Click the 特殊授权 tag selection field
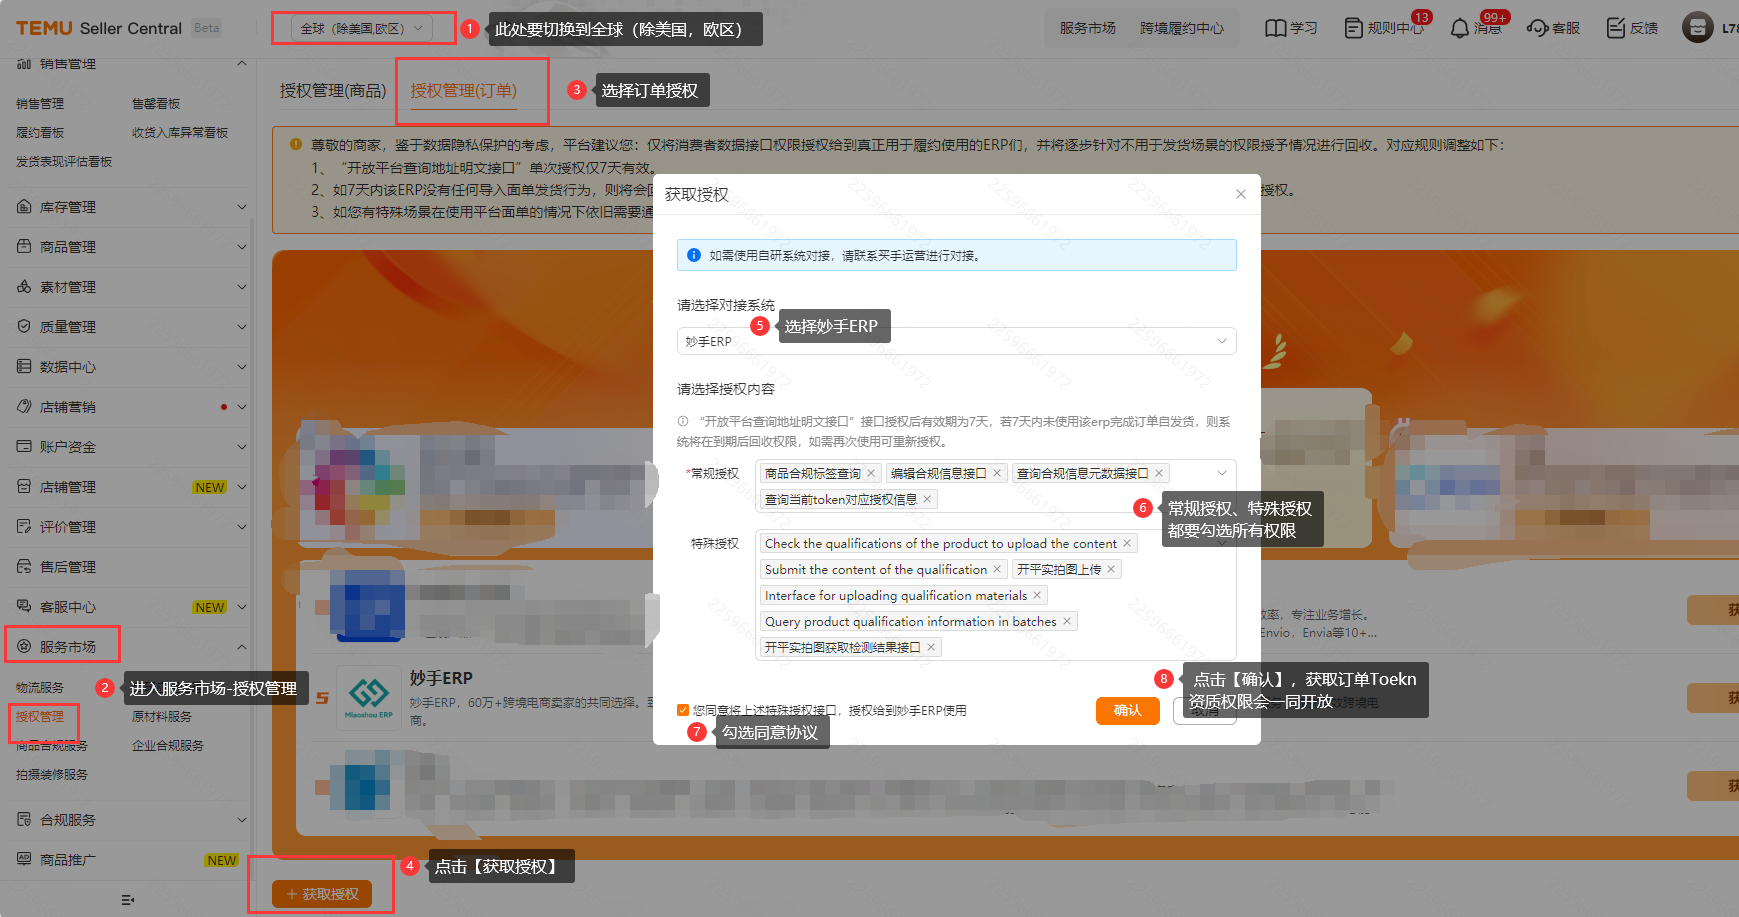Viewport: 1739px width, 917px height. click(996, 596)
